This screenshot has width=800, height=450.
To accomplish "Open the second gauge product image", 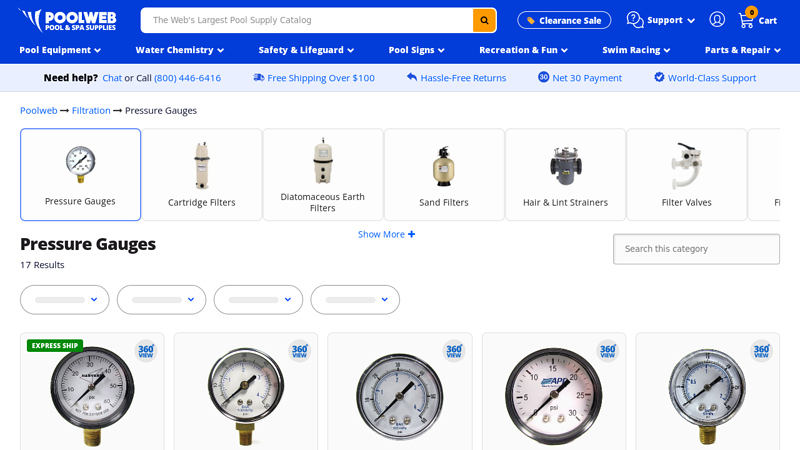I will point(245,396).
